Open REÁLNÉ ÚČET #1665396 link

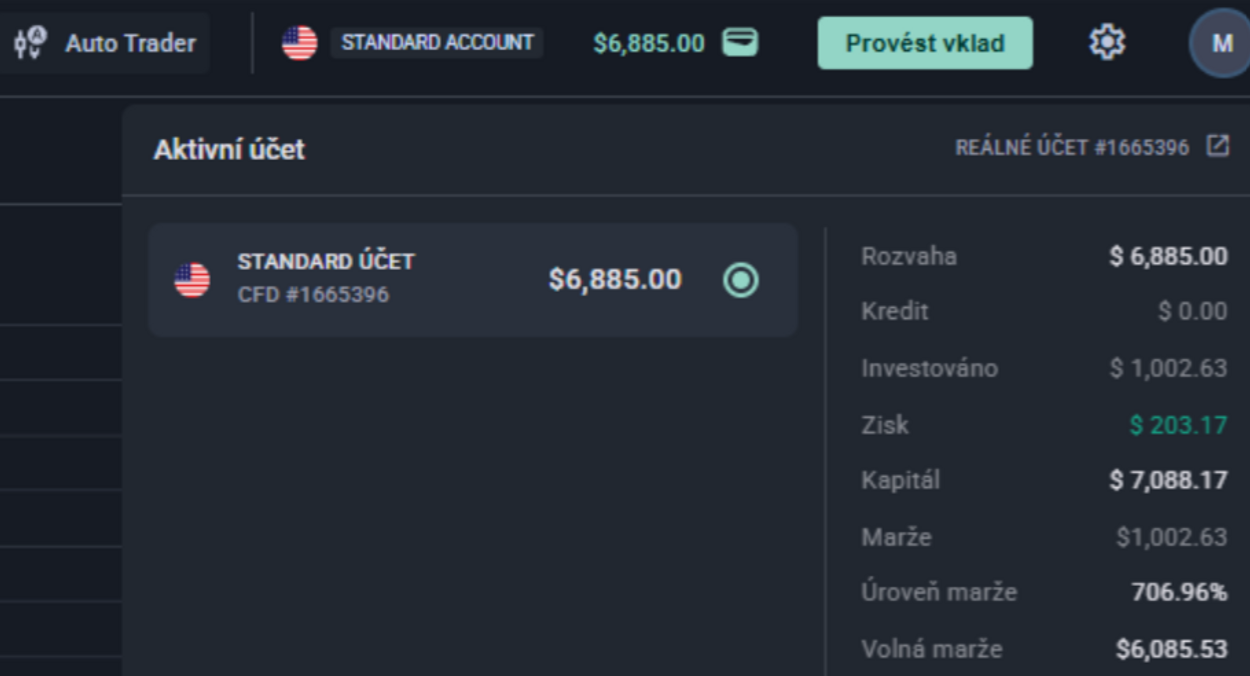[1072, 148]
